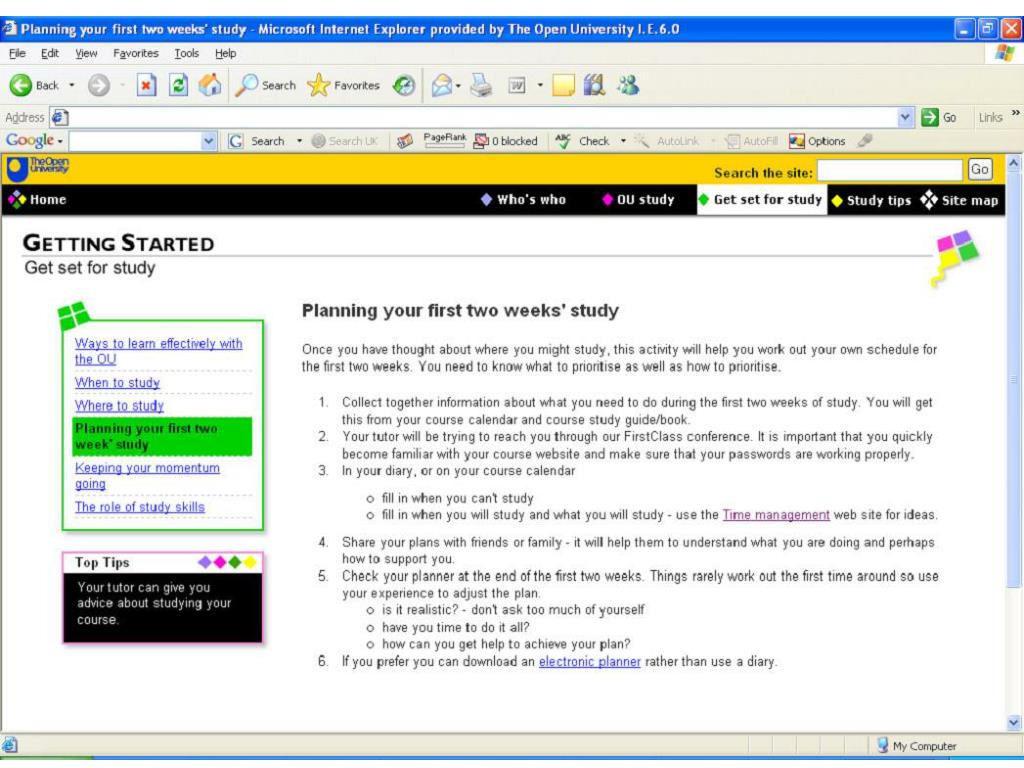1024x768 pixels.
Task: Click the Research book icon
Action: click(594, 85)
